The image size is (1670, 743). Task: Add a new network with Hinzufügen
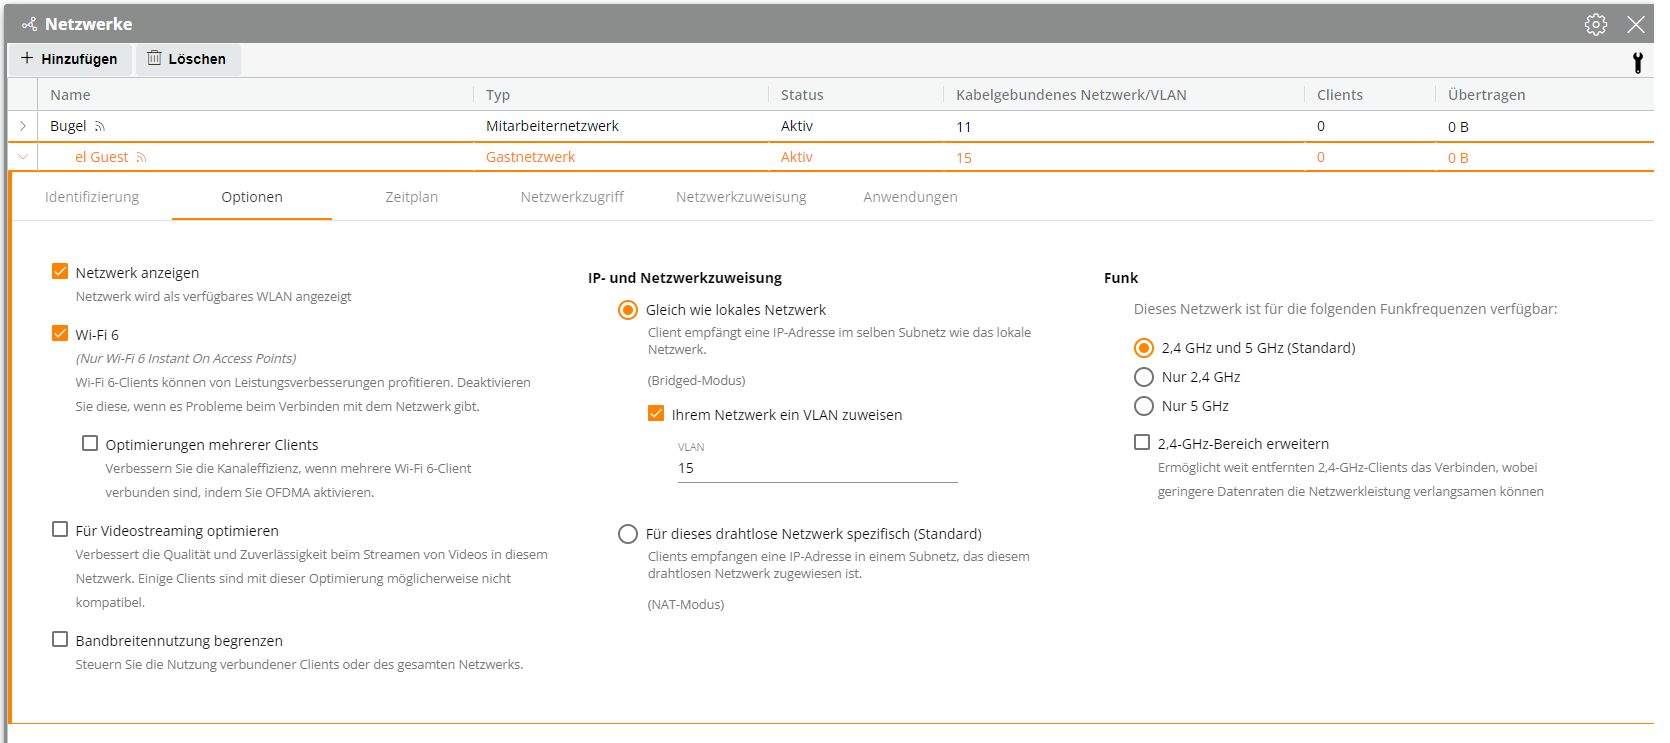click(x=69, y=59)
